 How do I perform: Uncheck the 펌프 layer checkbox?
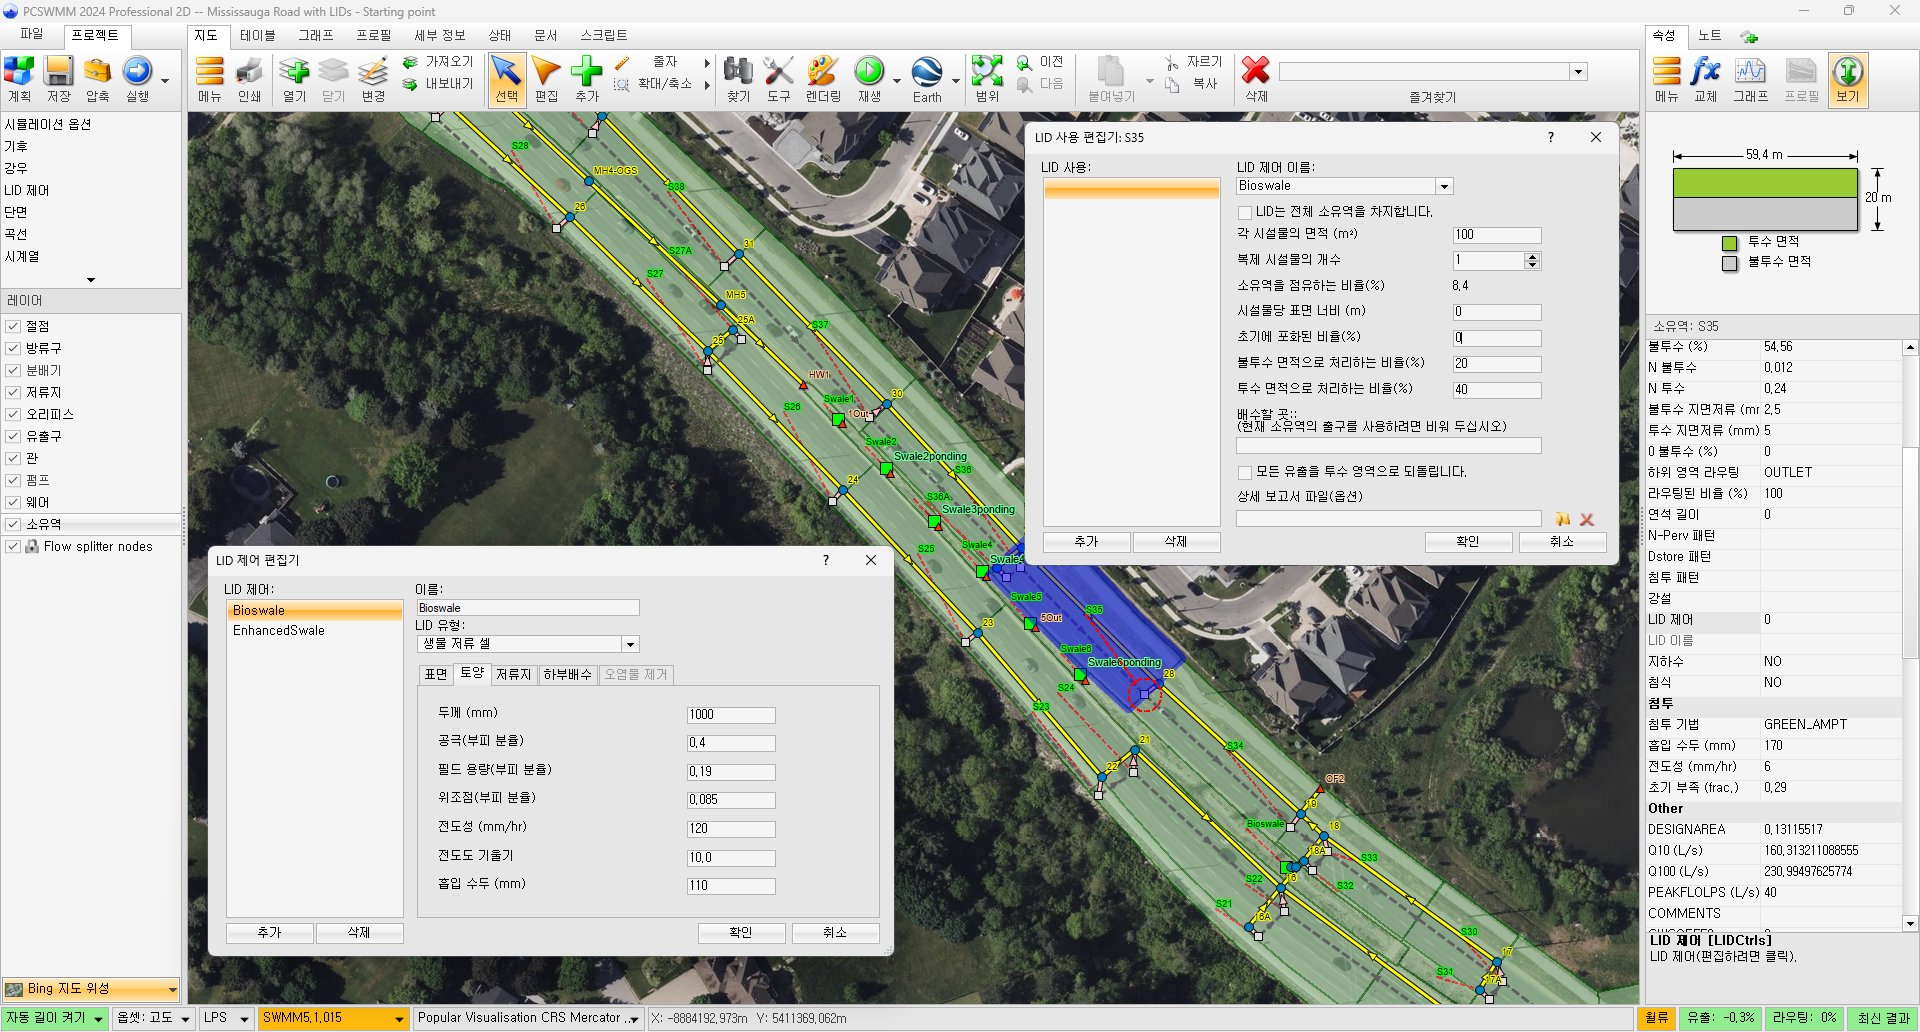[x=13, y=480]
